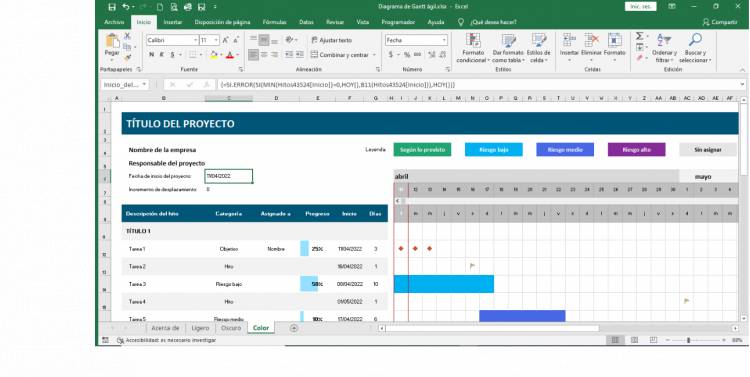The width and height of the screenshot is (750, 377).
Task: Apply red font color A
Action: coord(230,55)
